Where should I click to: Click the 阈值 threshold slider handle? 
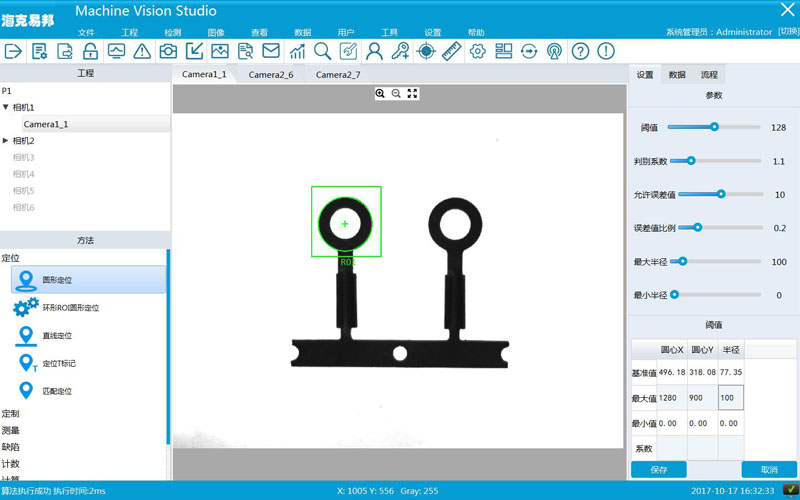(x=714, y=127)
